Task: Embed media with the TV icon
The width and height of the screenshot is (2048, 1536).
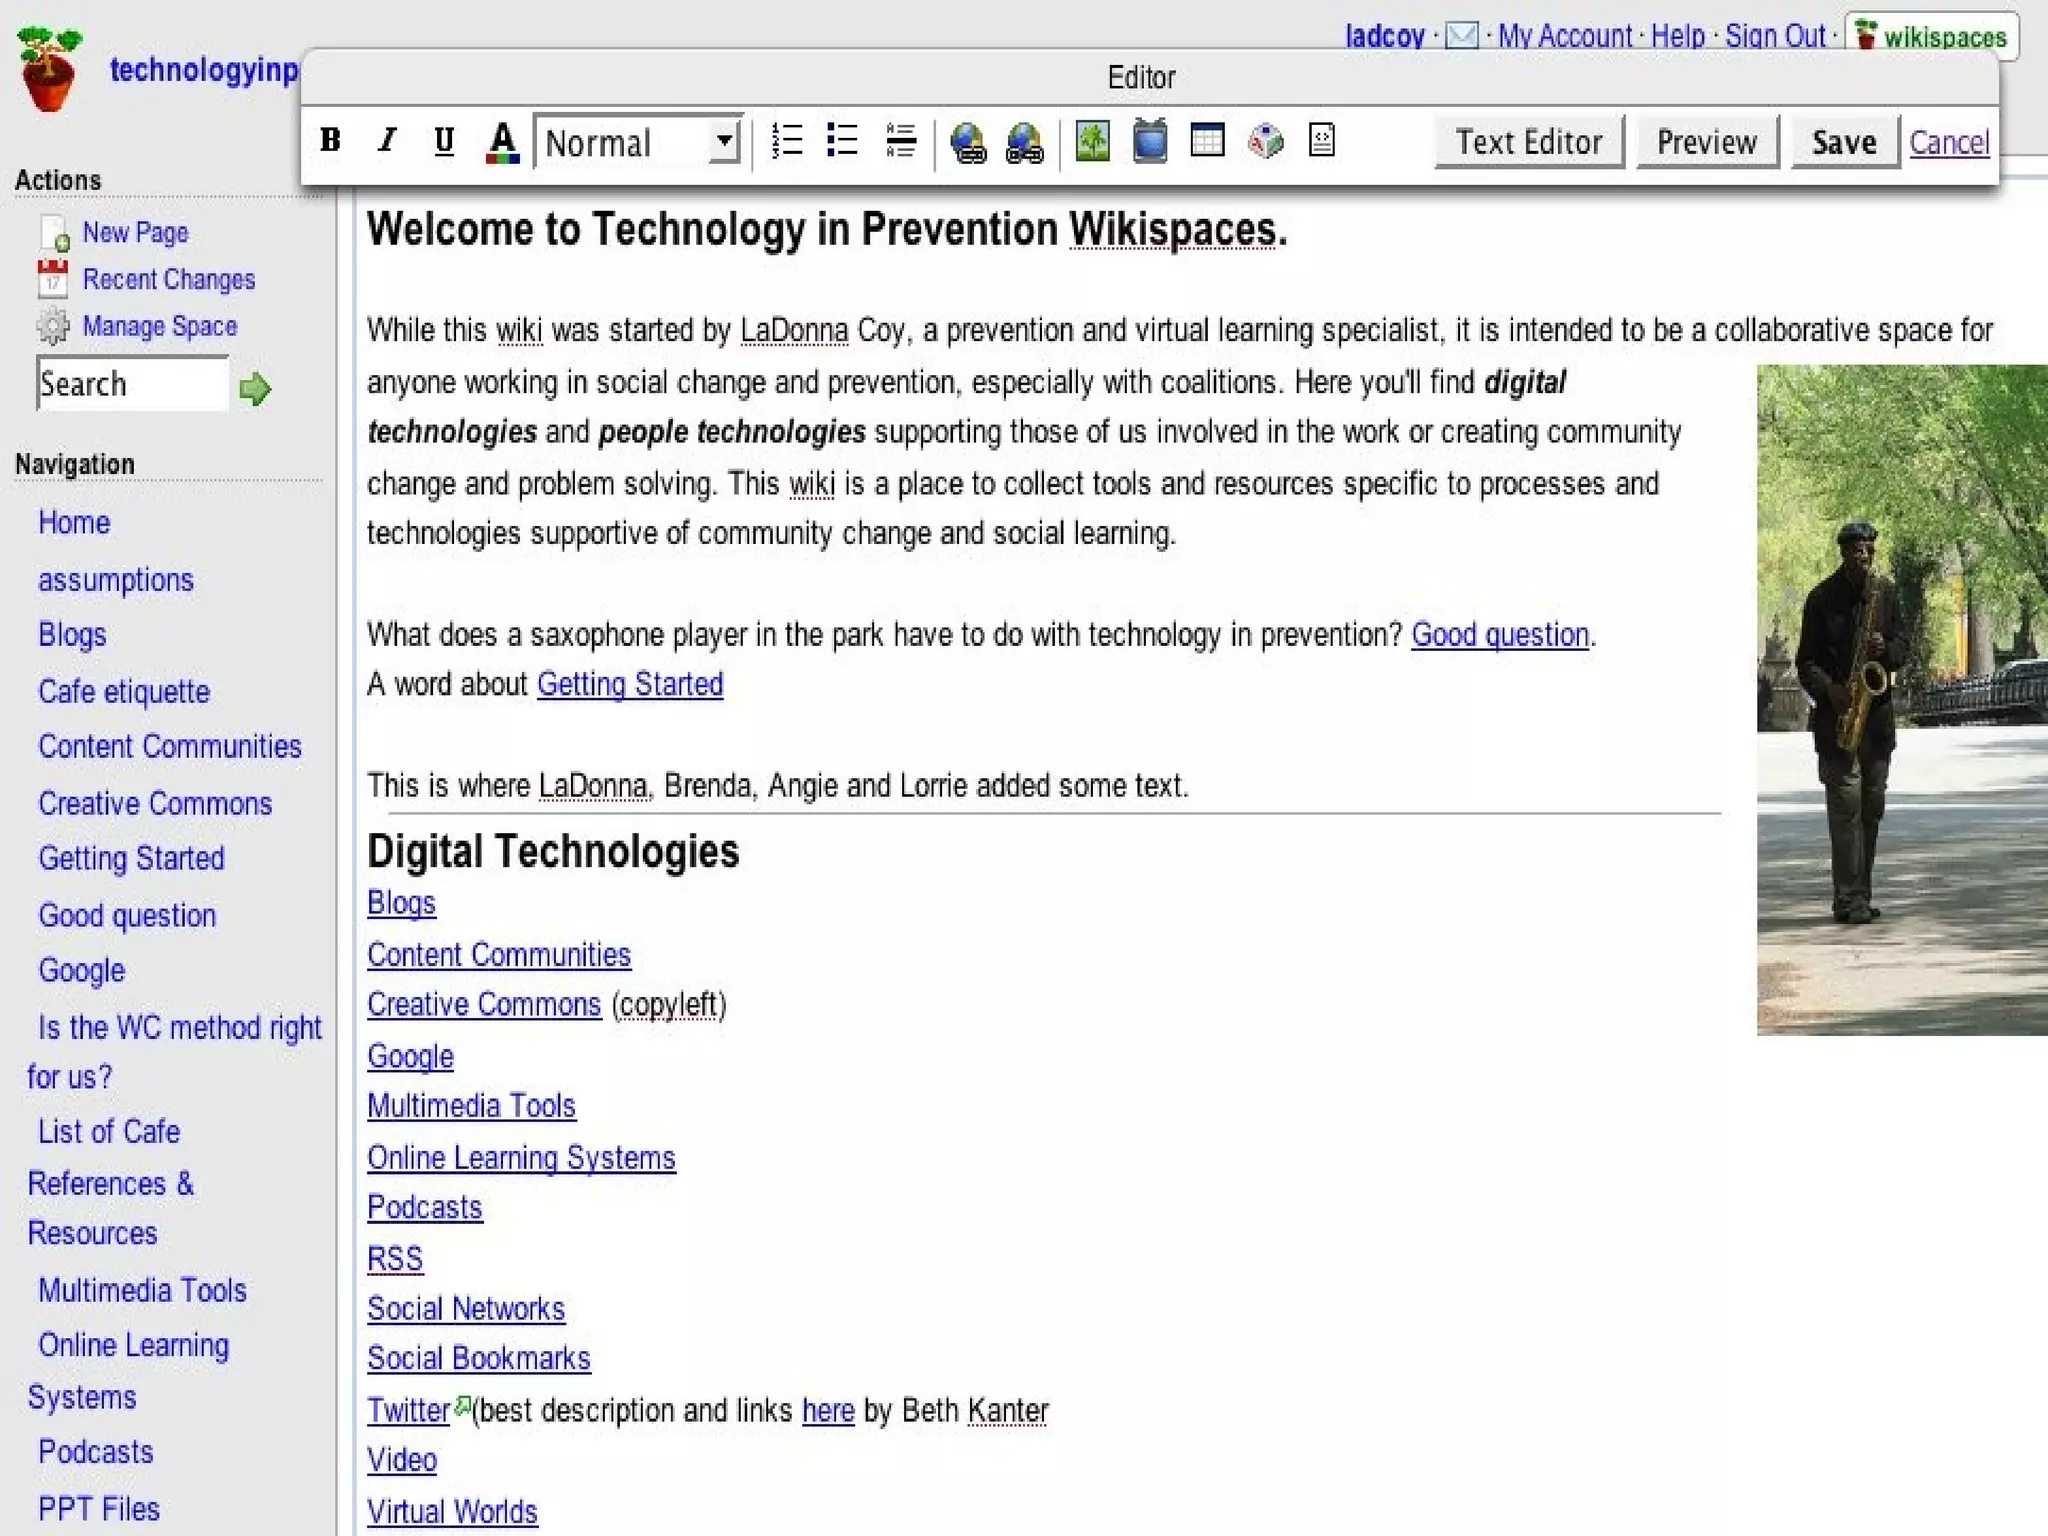Action: click(1150, 141)
